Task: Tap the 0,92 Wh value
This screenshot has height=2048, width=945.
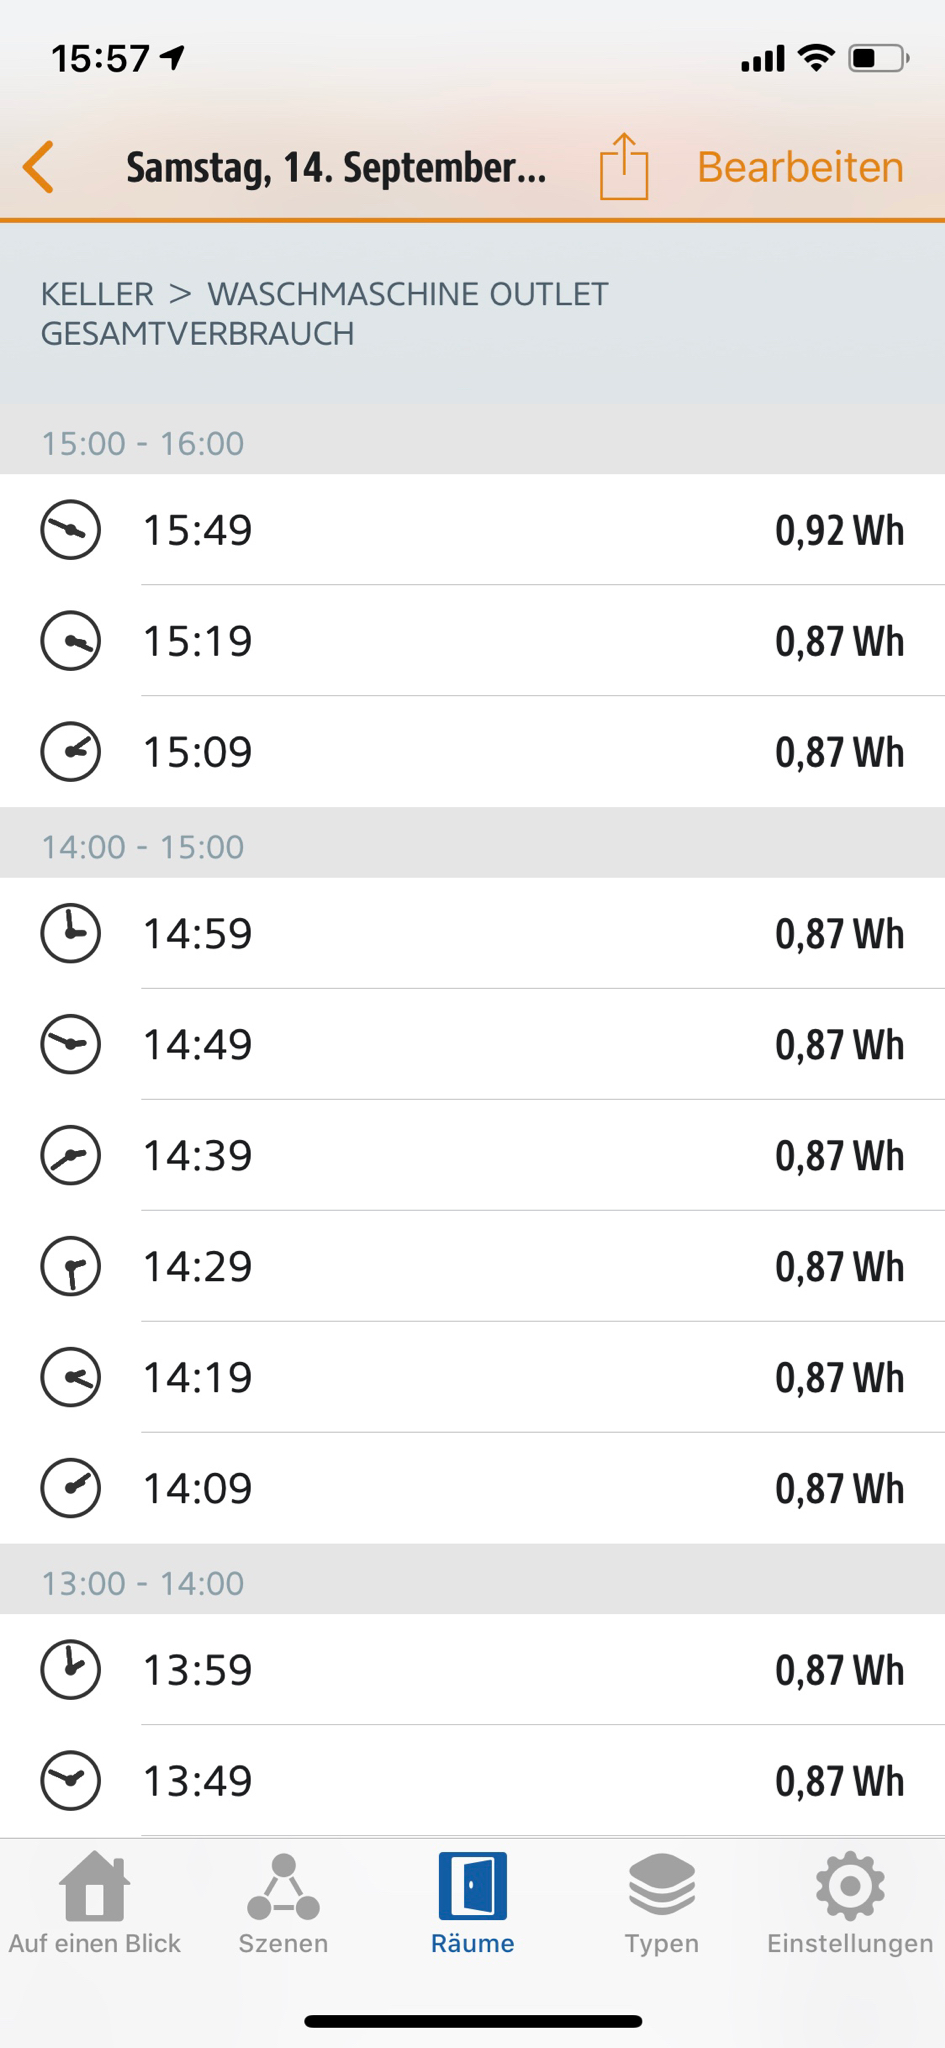Action: [x=839, y=530]
